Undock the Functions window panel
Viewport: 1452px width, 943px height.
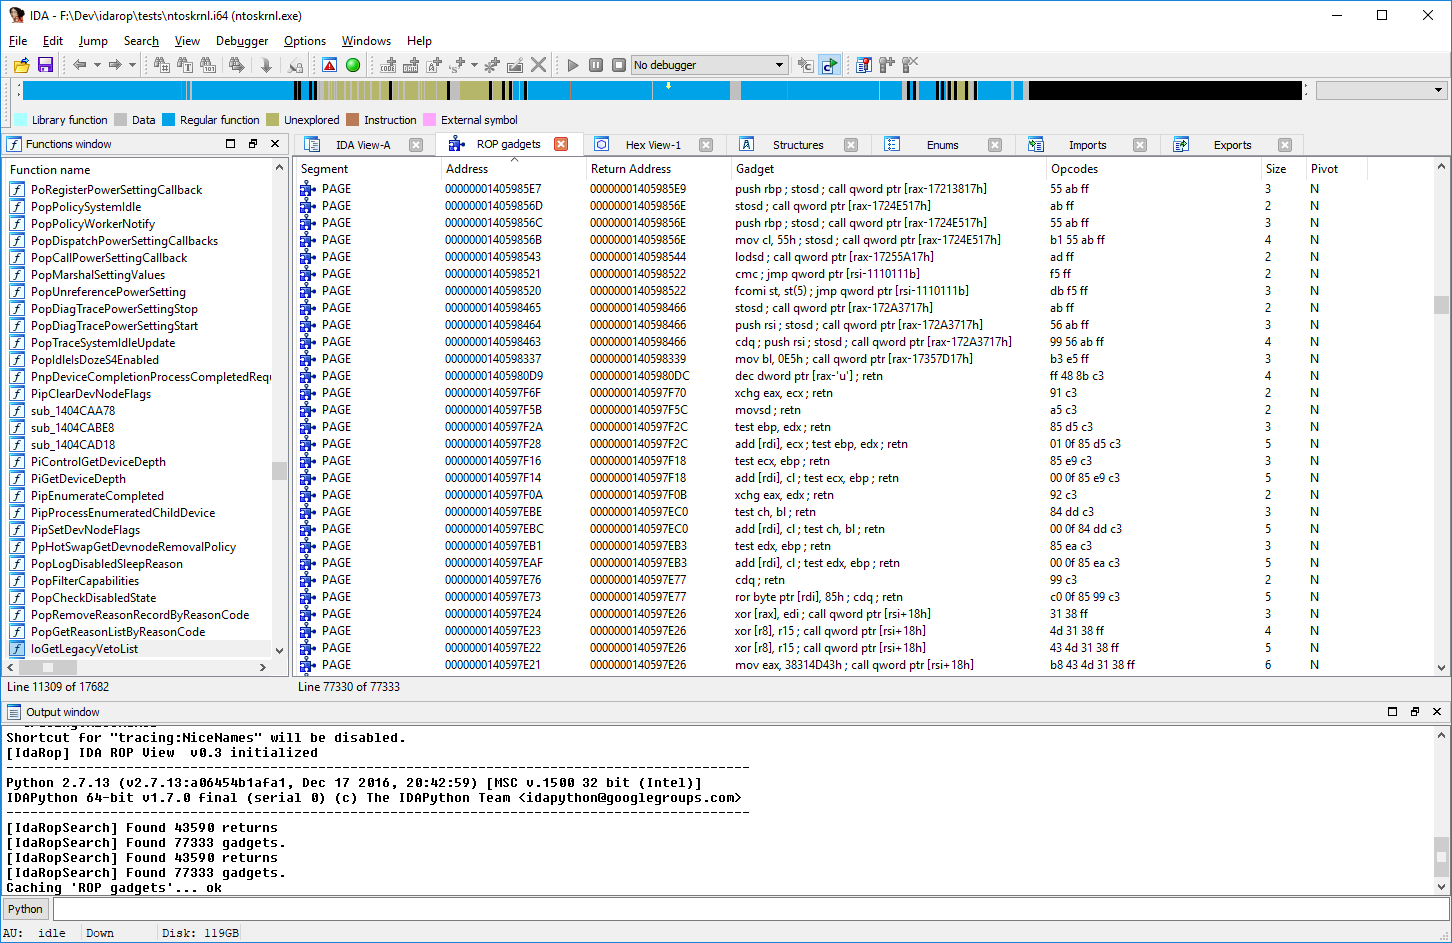coord(252,144)
